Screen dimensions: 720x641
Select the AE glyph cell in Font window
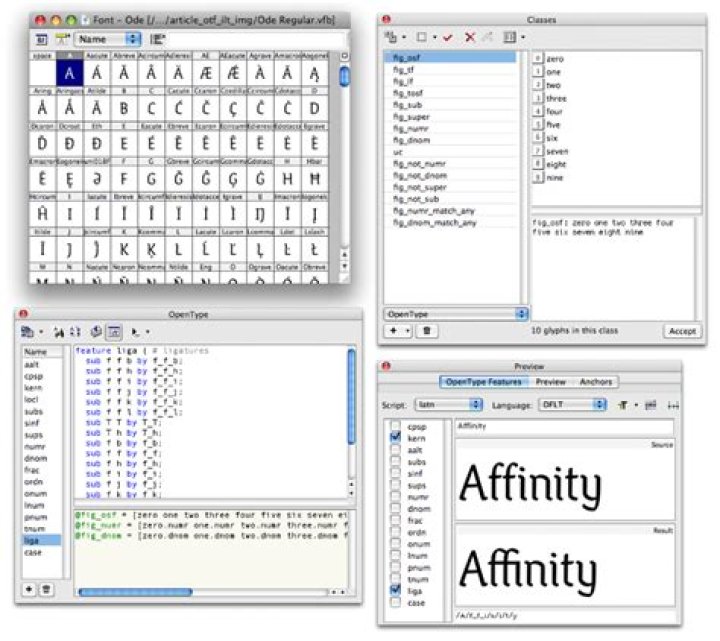(x=206, y=73)
